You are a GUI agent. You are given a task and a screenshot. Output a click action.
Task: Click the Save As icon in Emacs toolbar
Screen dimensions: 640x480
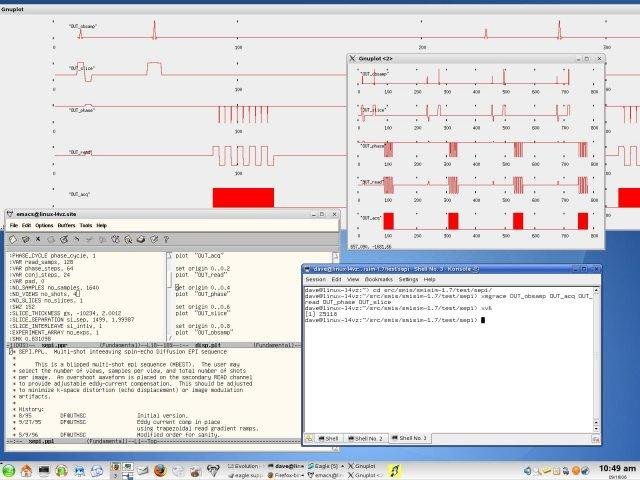pos(64,240)
